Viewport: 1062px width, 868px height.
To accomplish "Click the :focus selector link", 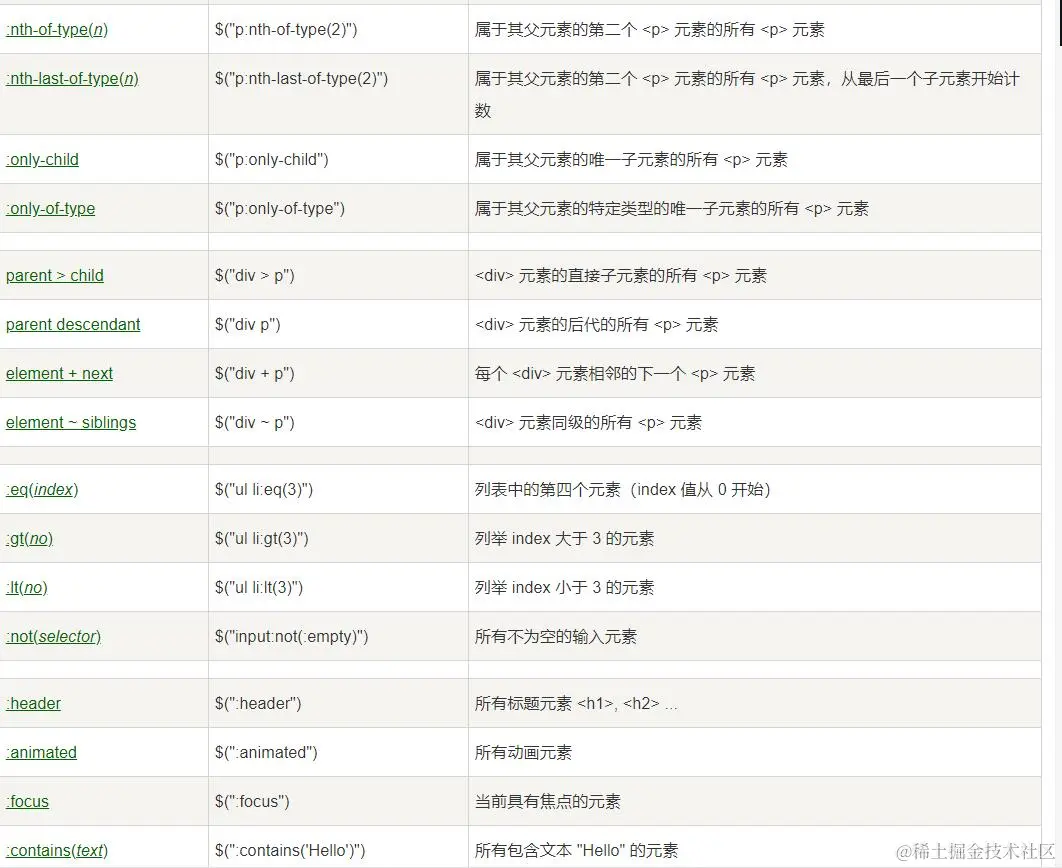I will tap(27, 801).
